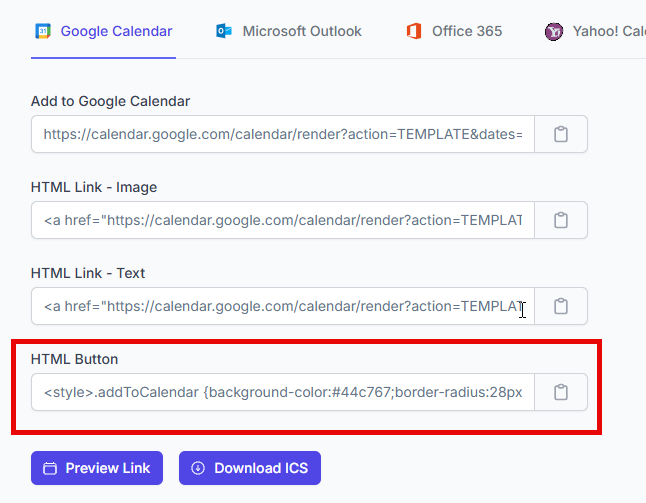Click download arrow icon in Download ICS

click(198, 468)
